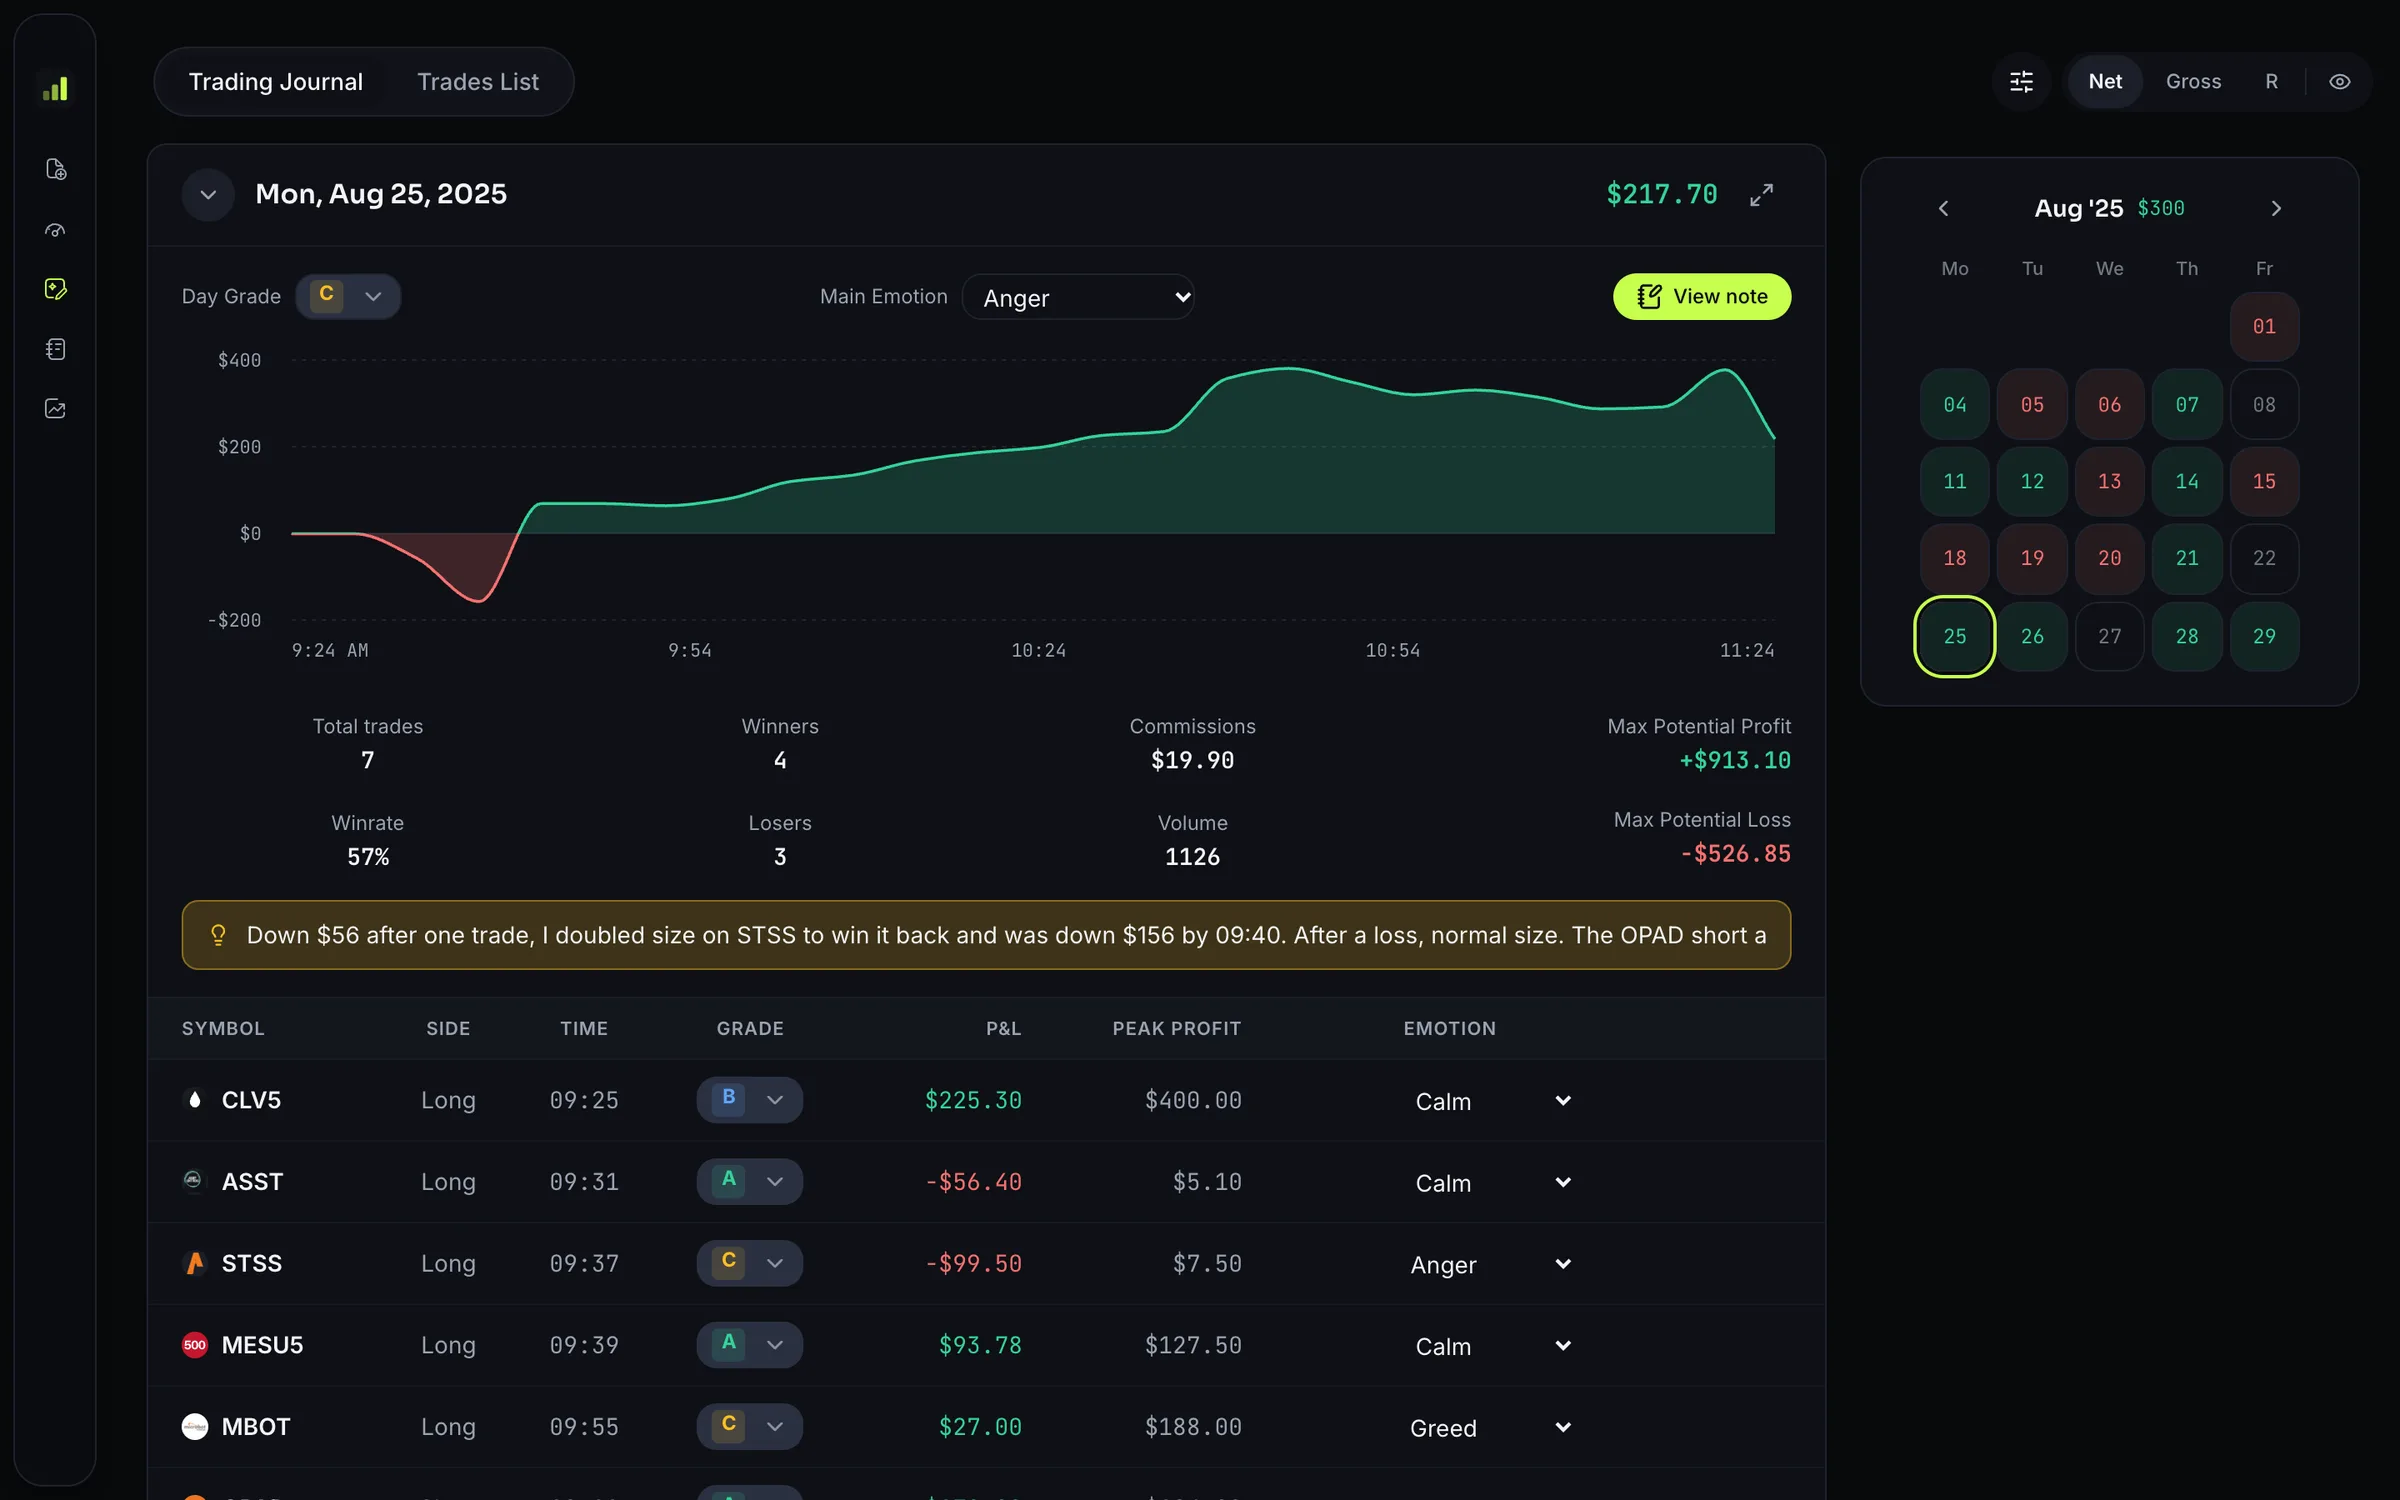Image resolution: width=2400 pixels, height=1500 pixels.
Task: Click the lightbulb insight icon
Action: point(218,935)
